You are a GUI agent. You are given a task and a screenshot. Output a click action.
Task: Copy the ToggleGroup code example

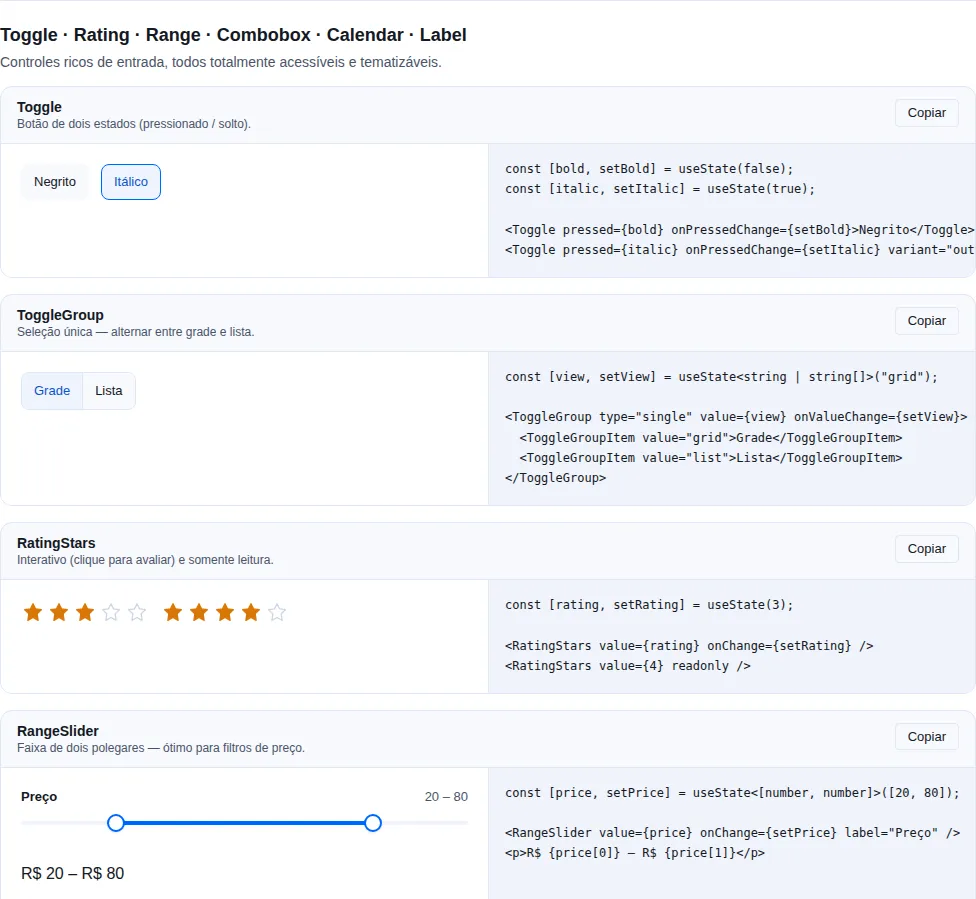pyautogui.click(x=926, y=321)
